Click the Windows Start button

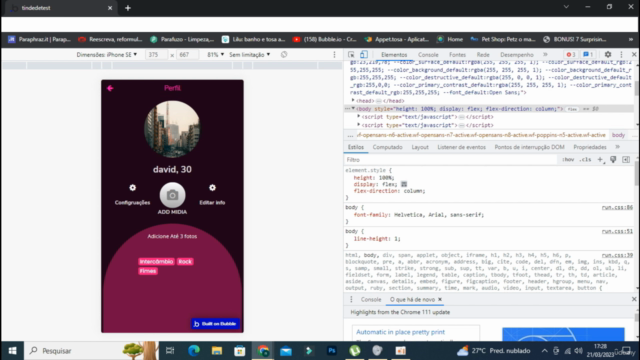click(x=13, y=351)
